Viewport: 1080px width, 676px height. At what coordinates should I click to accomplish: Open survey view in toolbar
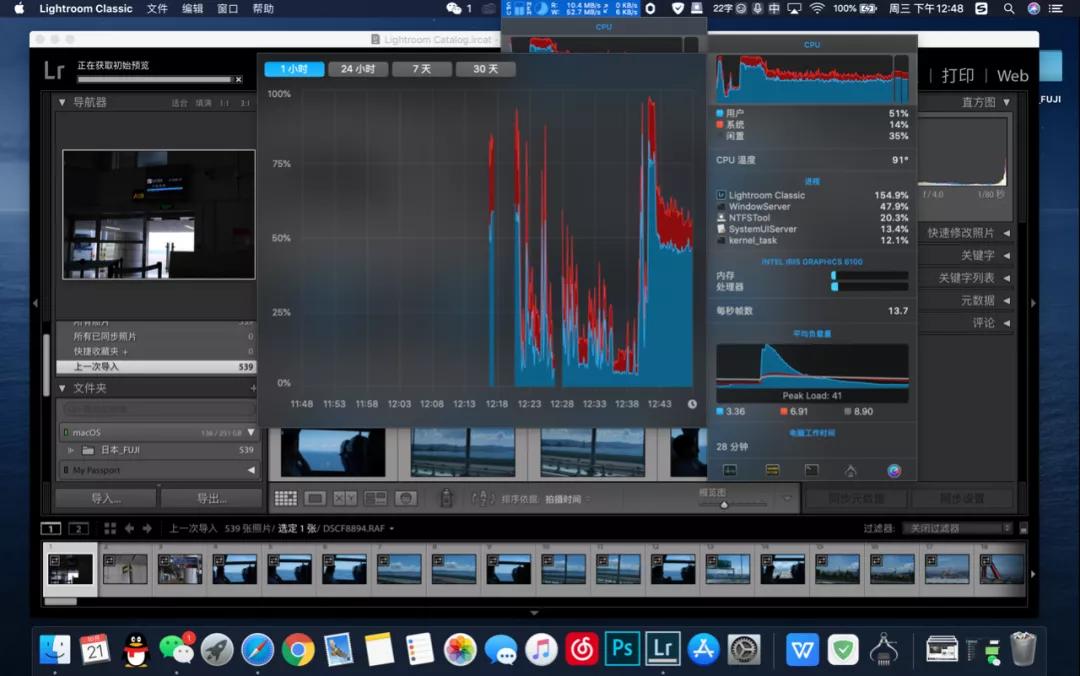[x=376, y=498]
